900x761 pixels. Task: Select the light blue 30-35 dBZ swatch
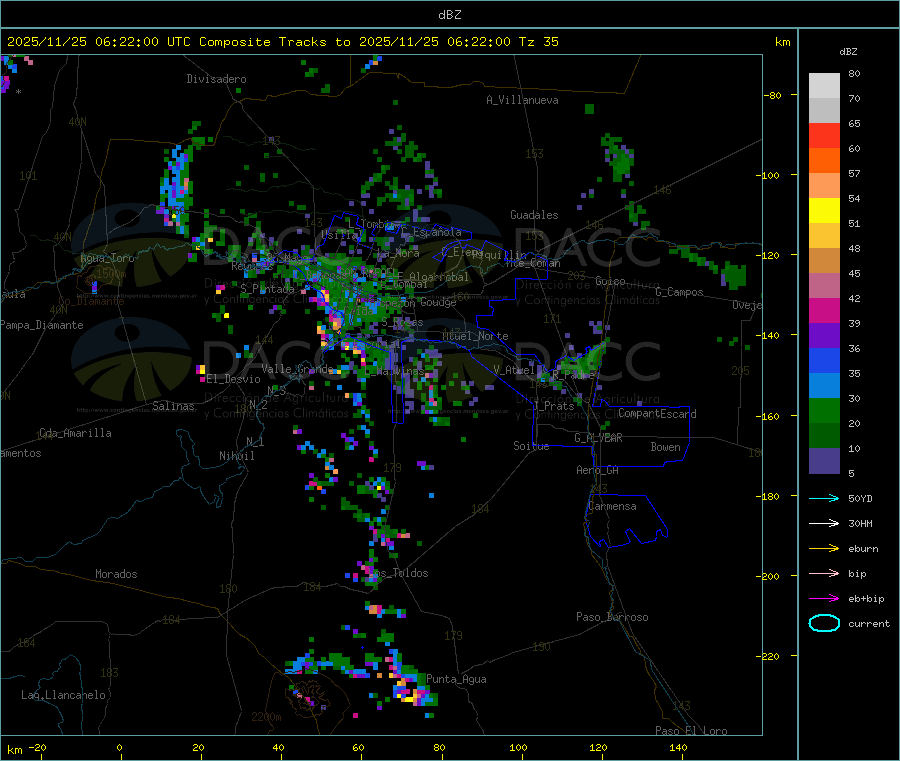click(x=824, y=386)
